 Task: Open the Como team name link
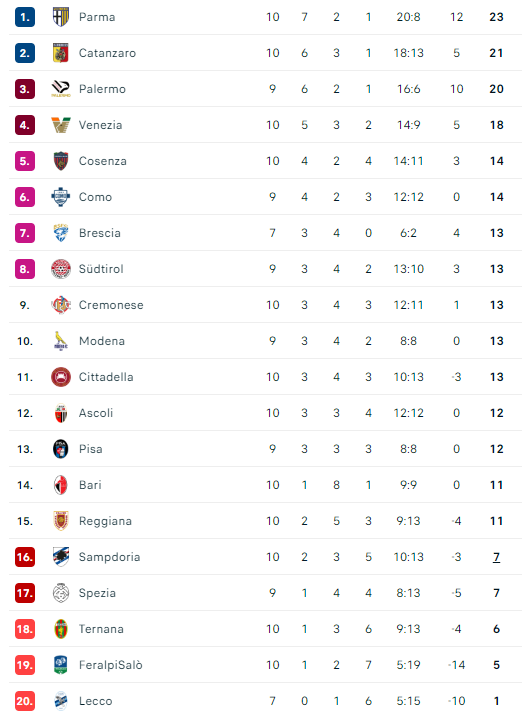(95, 197)
